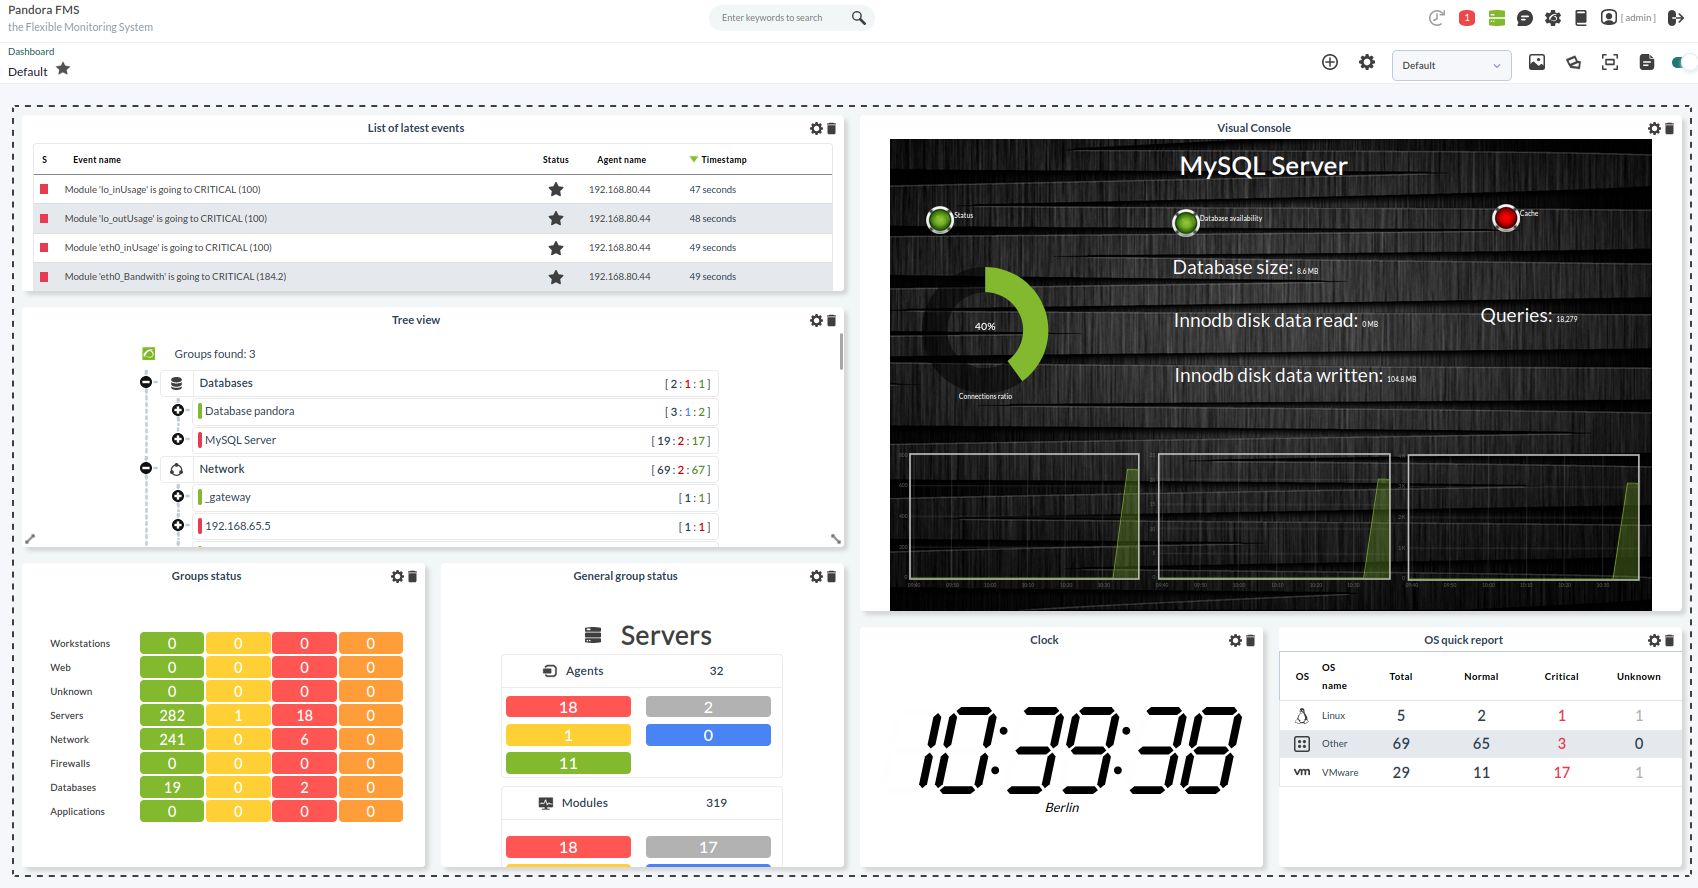Click red Cache indicator

[x=1506, y=217]
